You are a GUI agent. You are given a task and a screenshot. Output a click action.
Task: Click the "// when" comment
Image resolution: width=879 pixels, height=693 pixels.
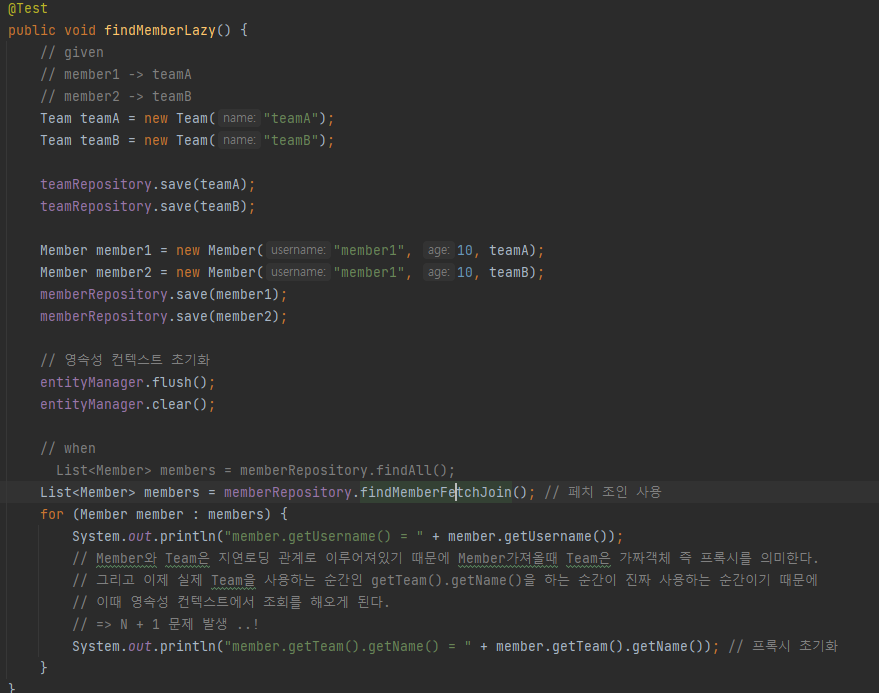click(x=68, y=449)
